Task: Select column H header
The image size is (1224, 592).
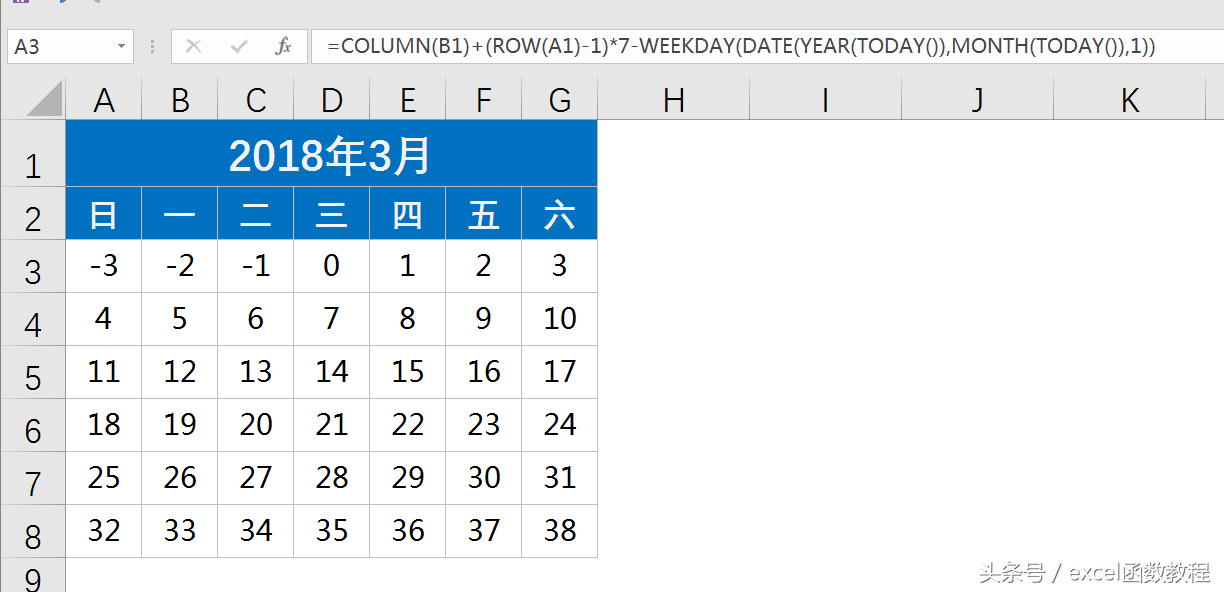Action: point(674,99)
